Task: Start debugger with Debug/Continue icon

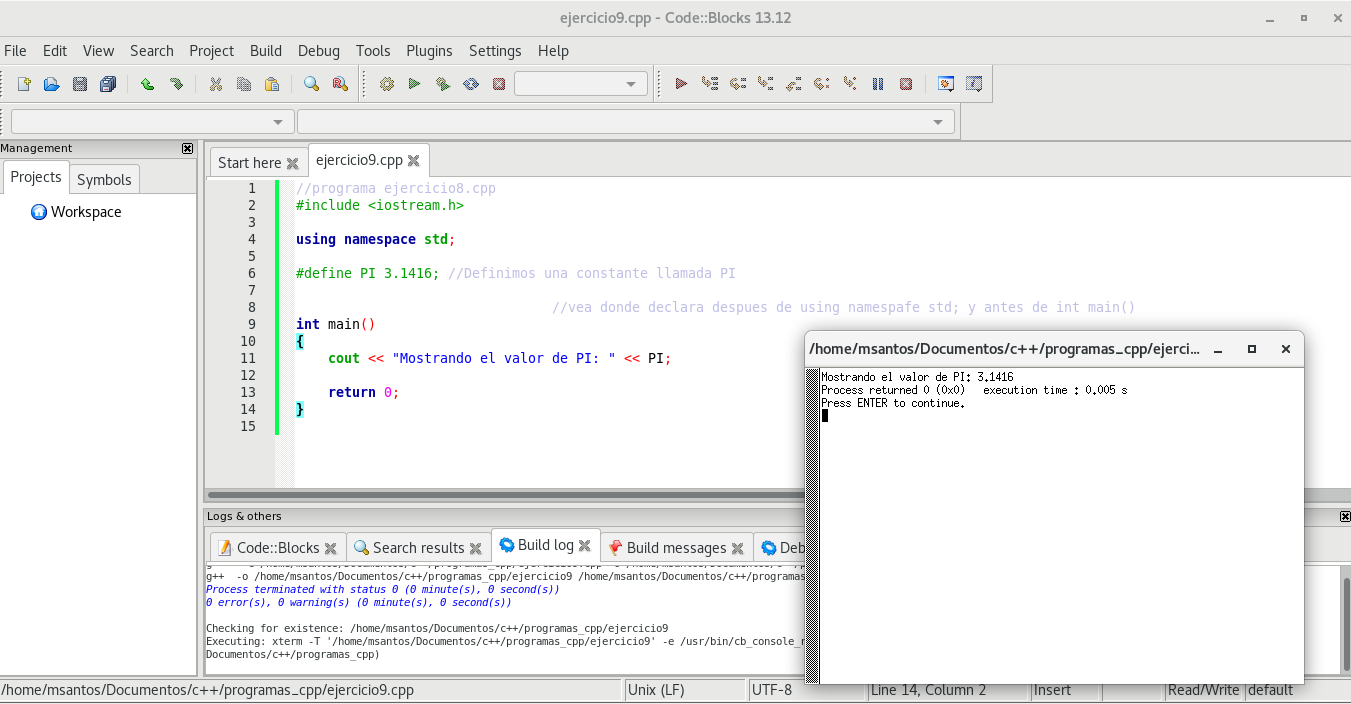Action: (x=681, y=84)
